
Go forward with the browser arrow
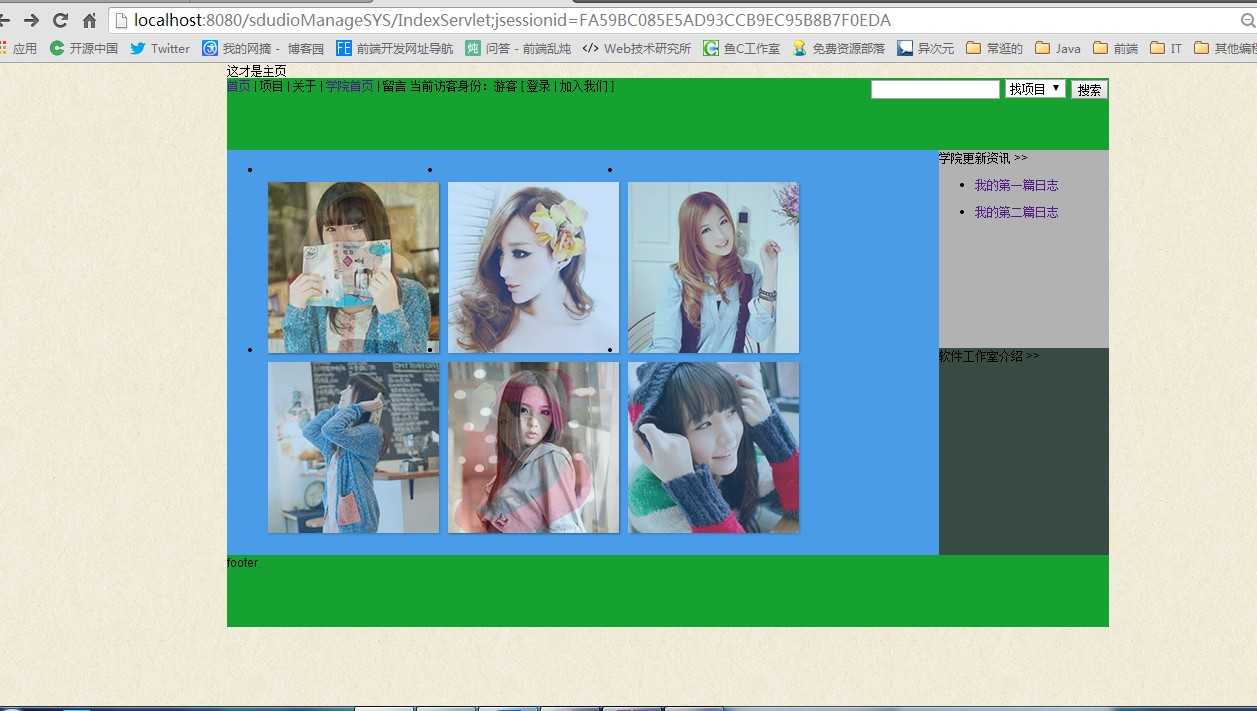(x=31, y=20)
